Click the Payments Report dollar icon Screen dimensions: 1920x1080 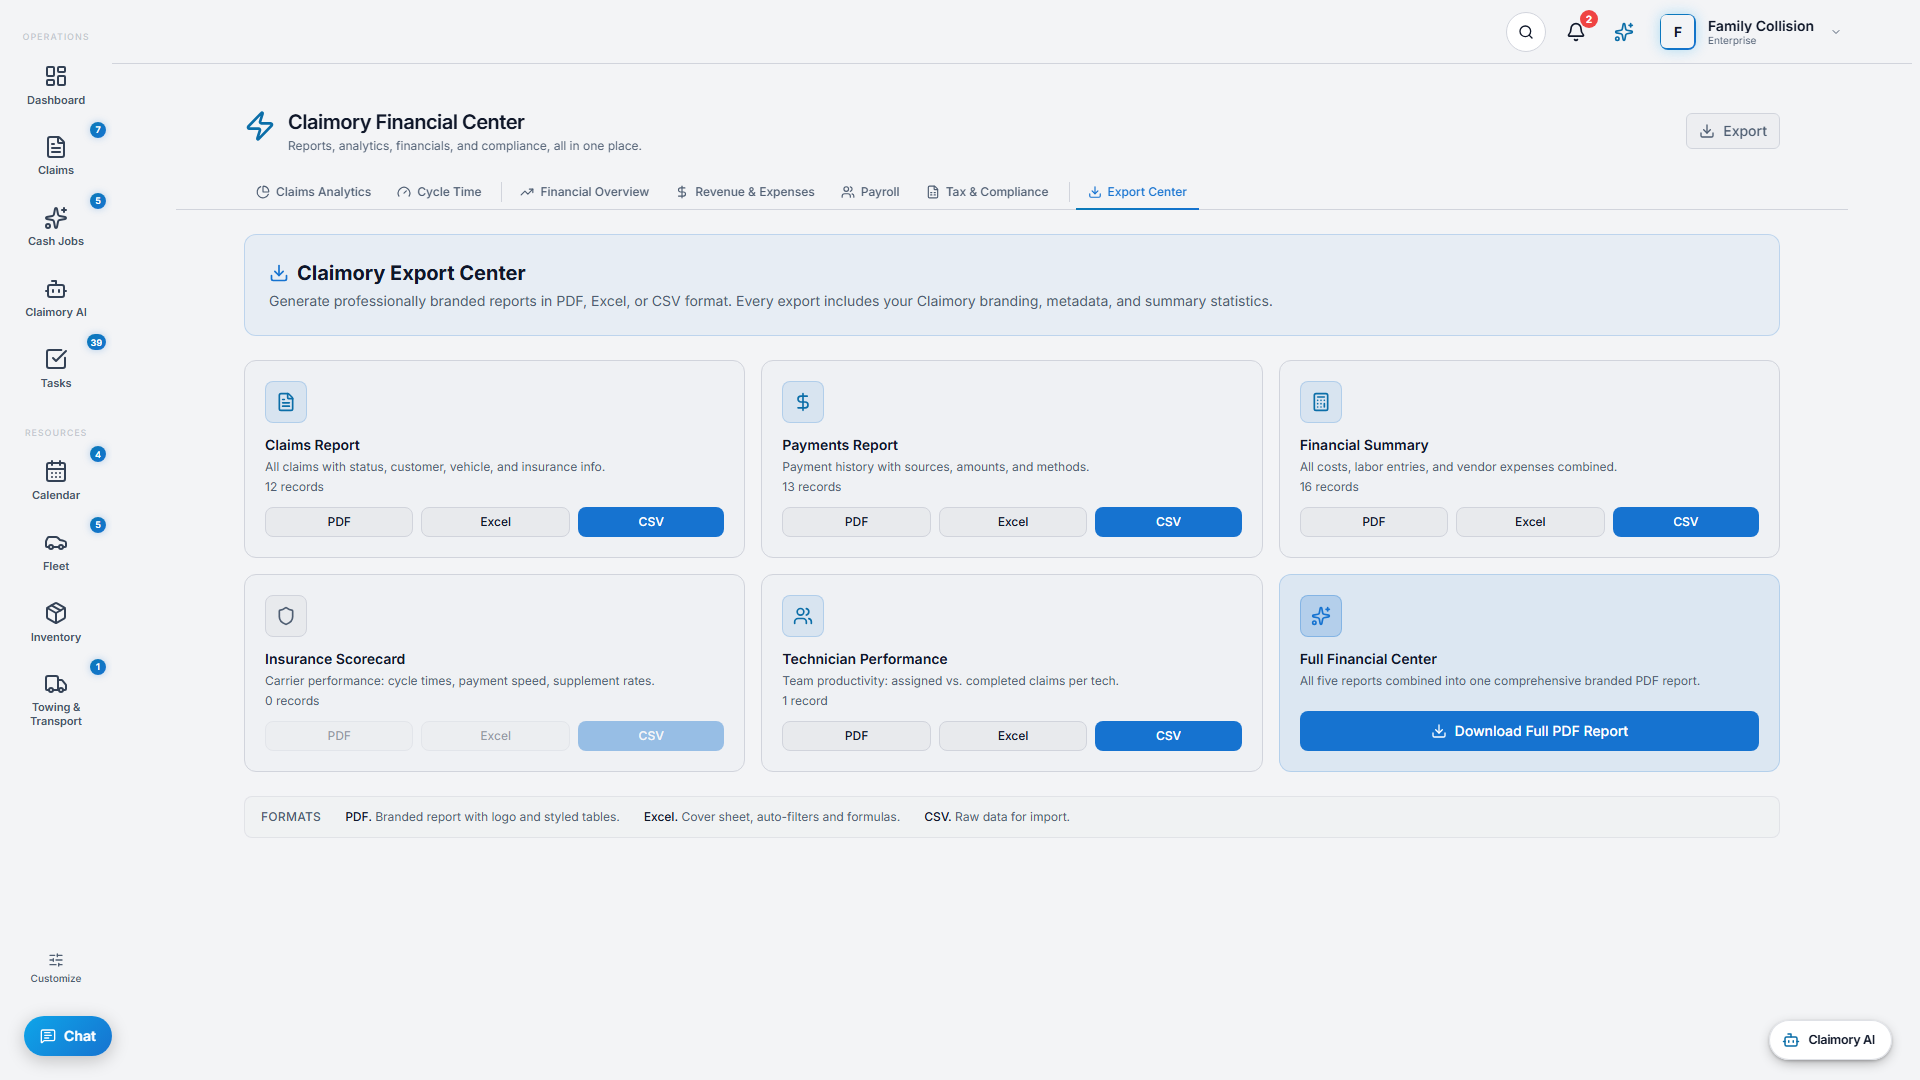click(803, 402)
